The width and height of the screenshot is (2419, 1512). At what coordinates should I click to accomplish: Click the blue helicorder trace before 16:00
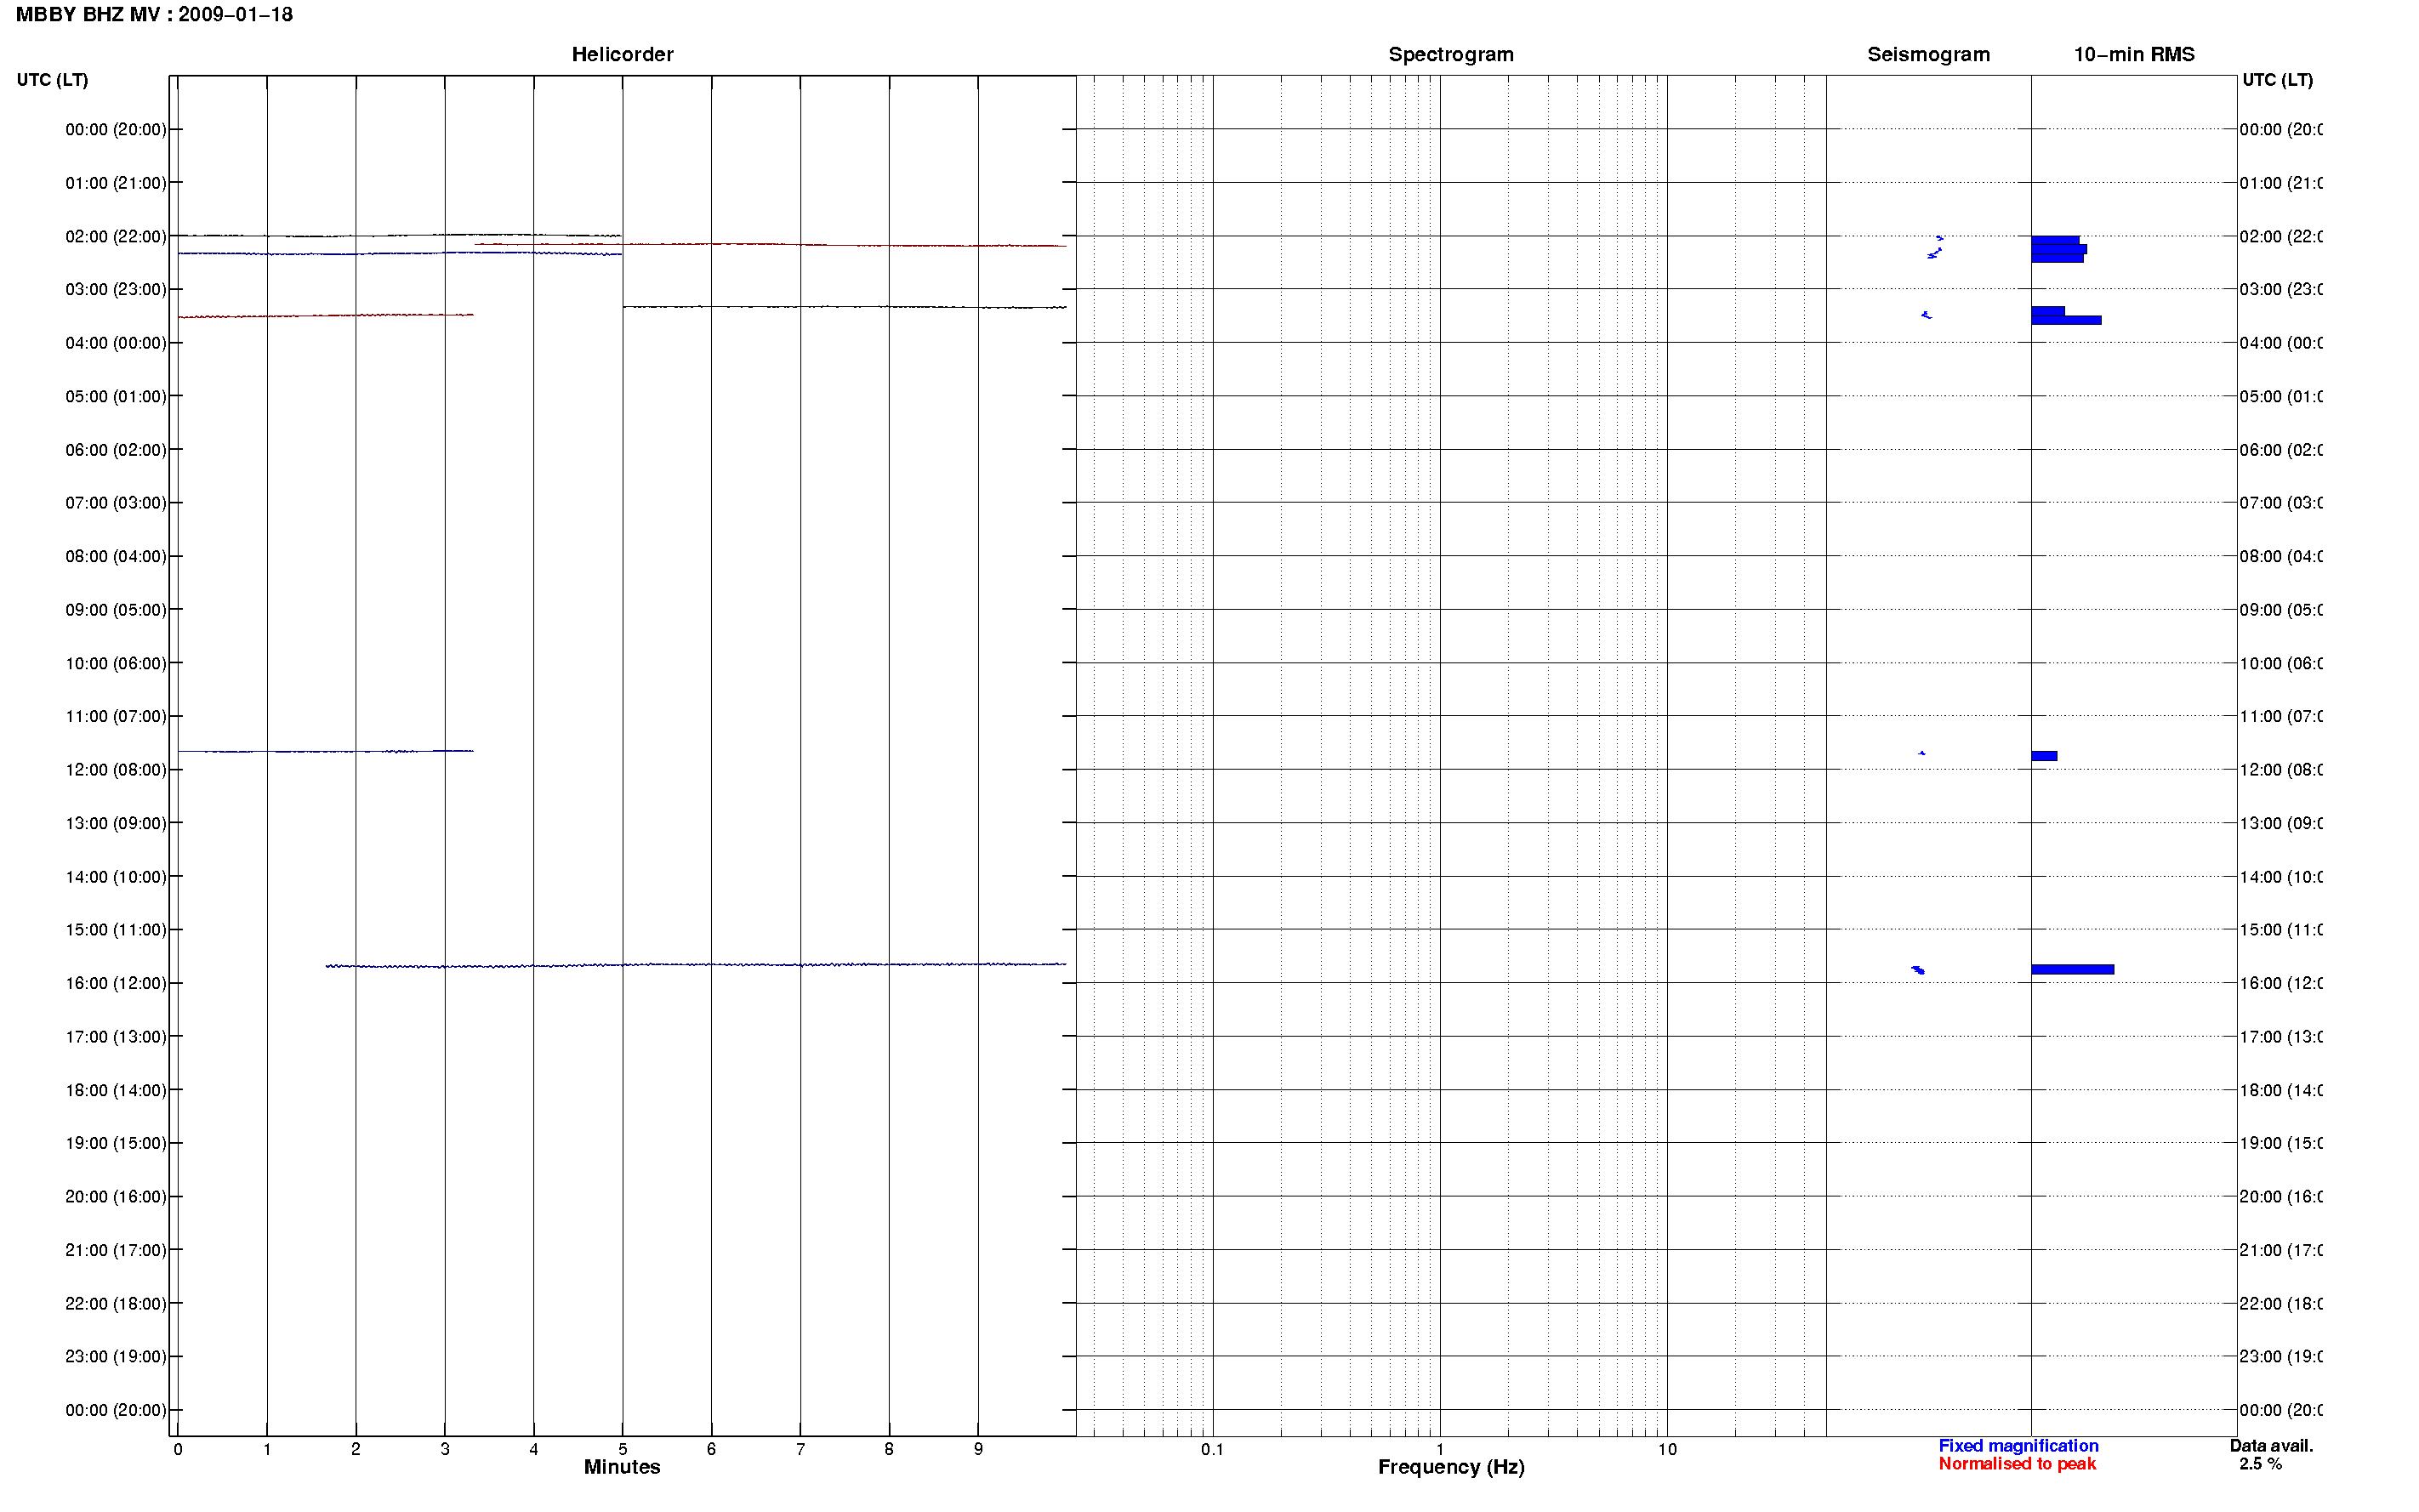[696, 965]
